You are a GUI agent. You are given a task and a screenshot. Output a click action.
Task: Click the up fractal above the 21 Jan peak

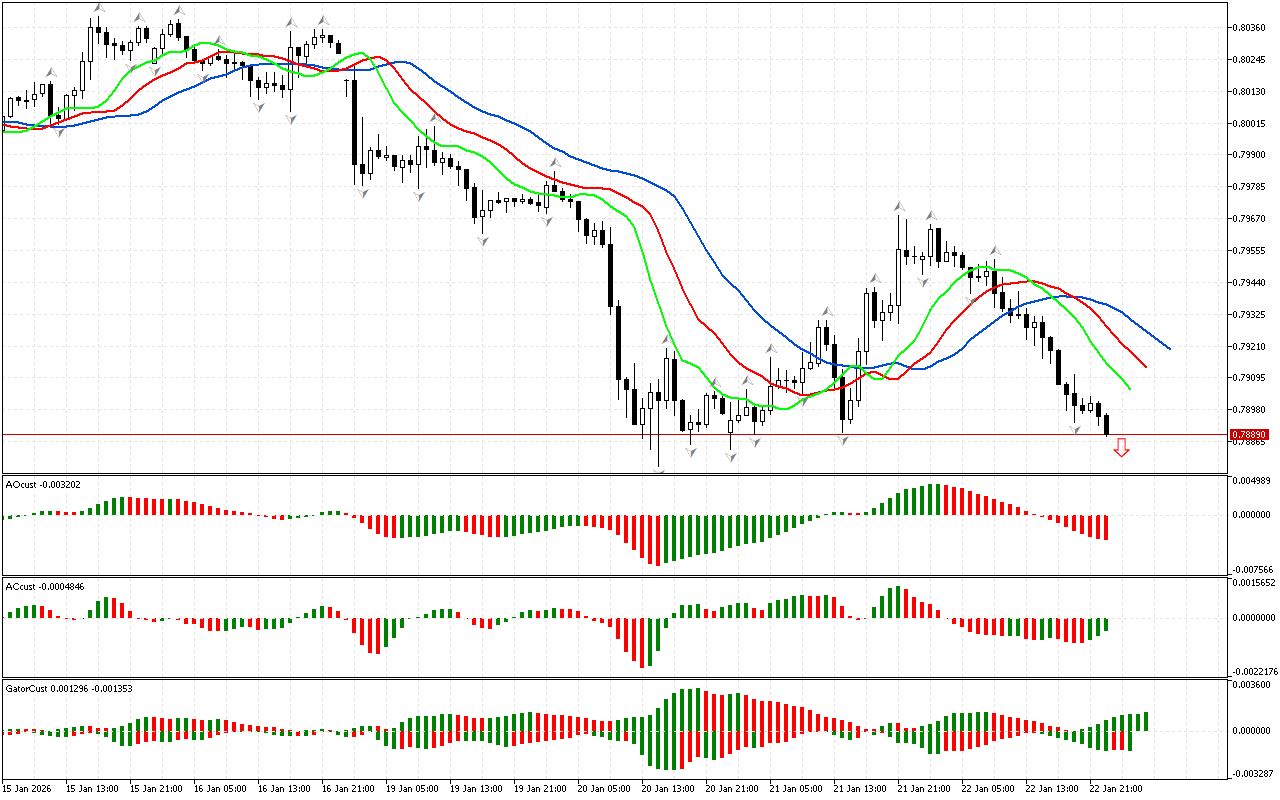click(900, 205)
